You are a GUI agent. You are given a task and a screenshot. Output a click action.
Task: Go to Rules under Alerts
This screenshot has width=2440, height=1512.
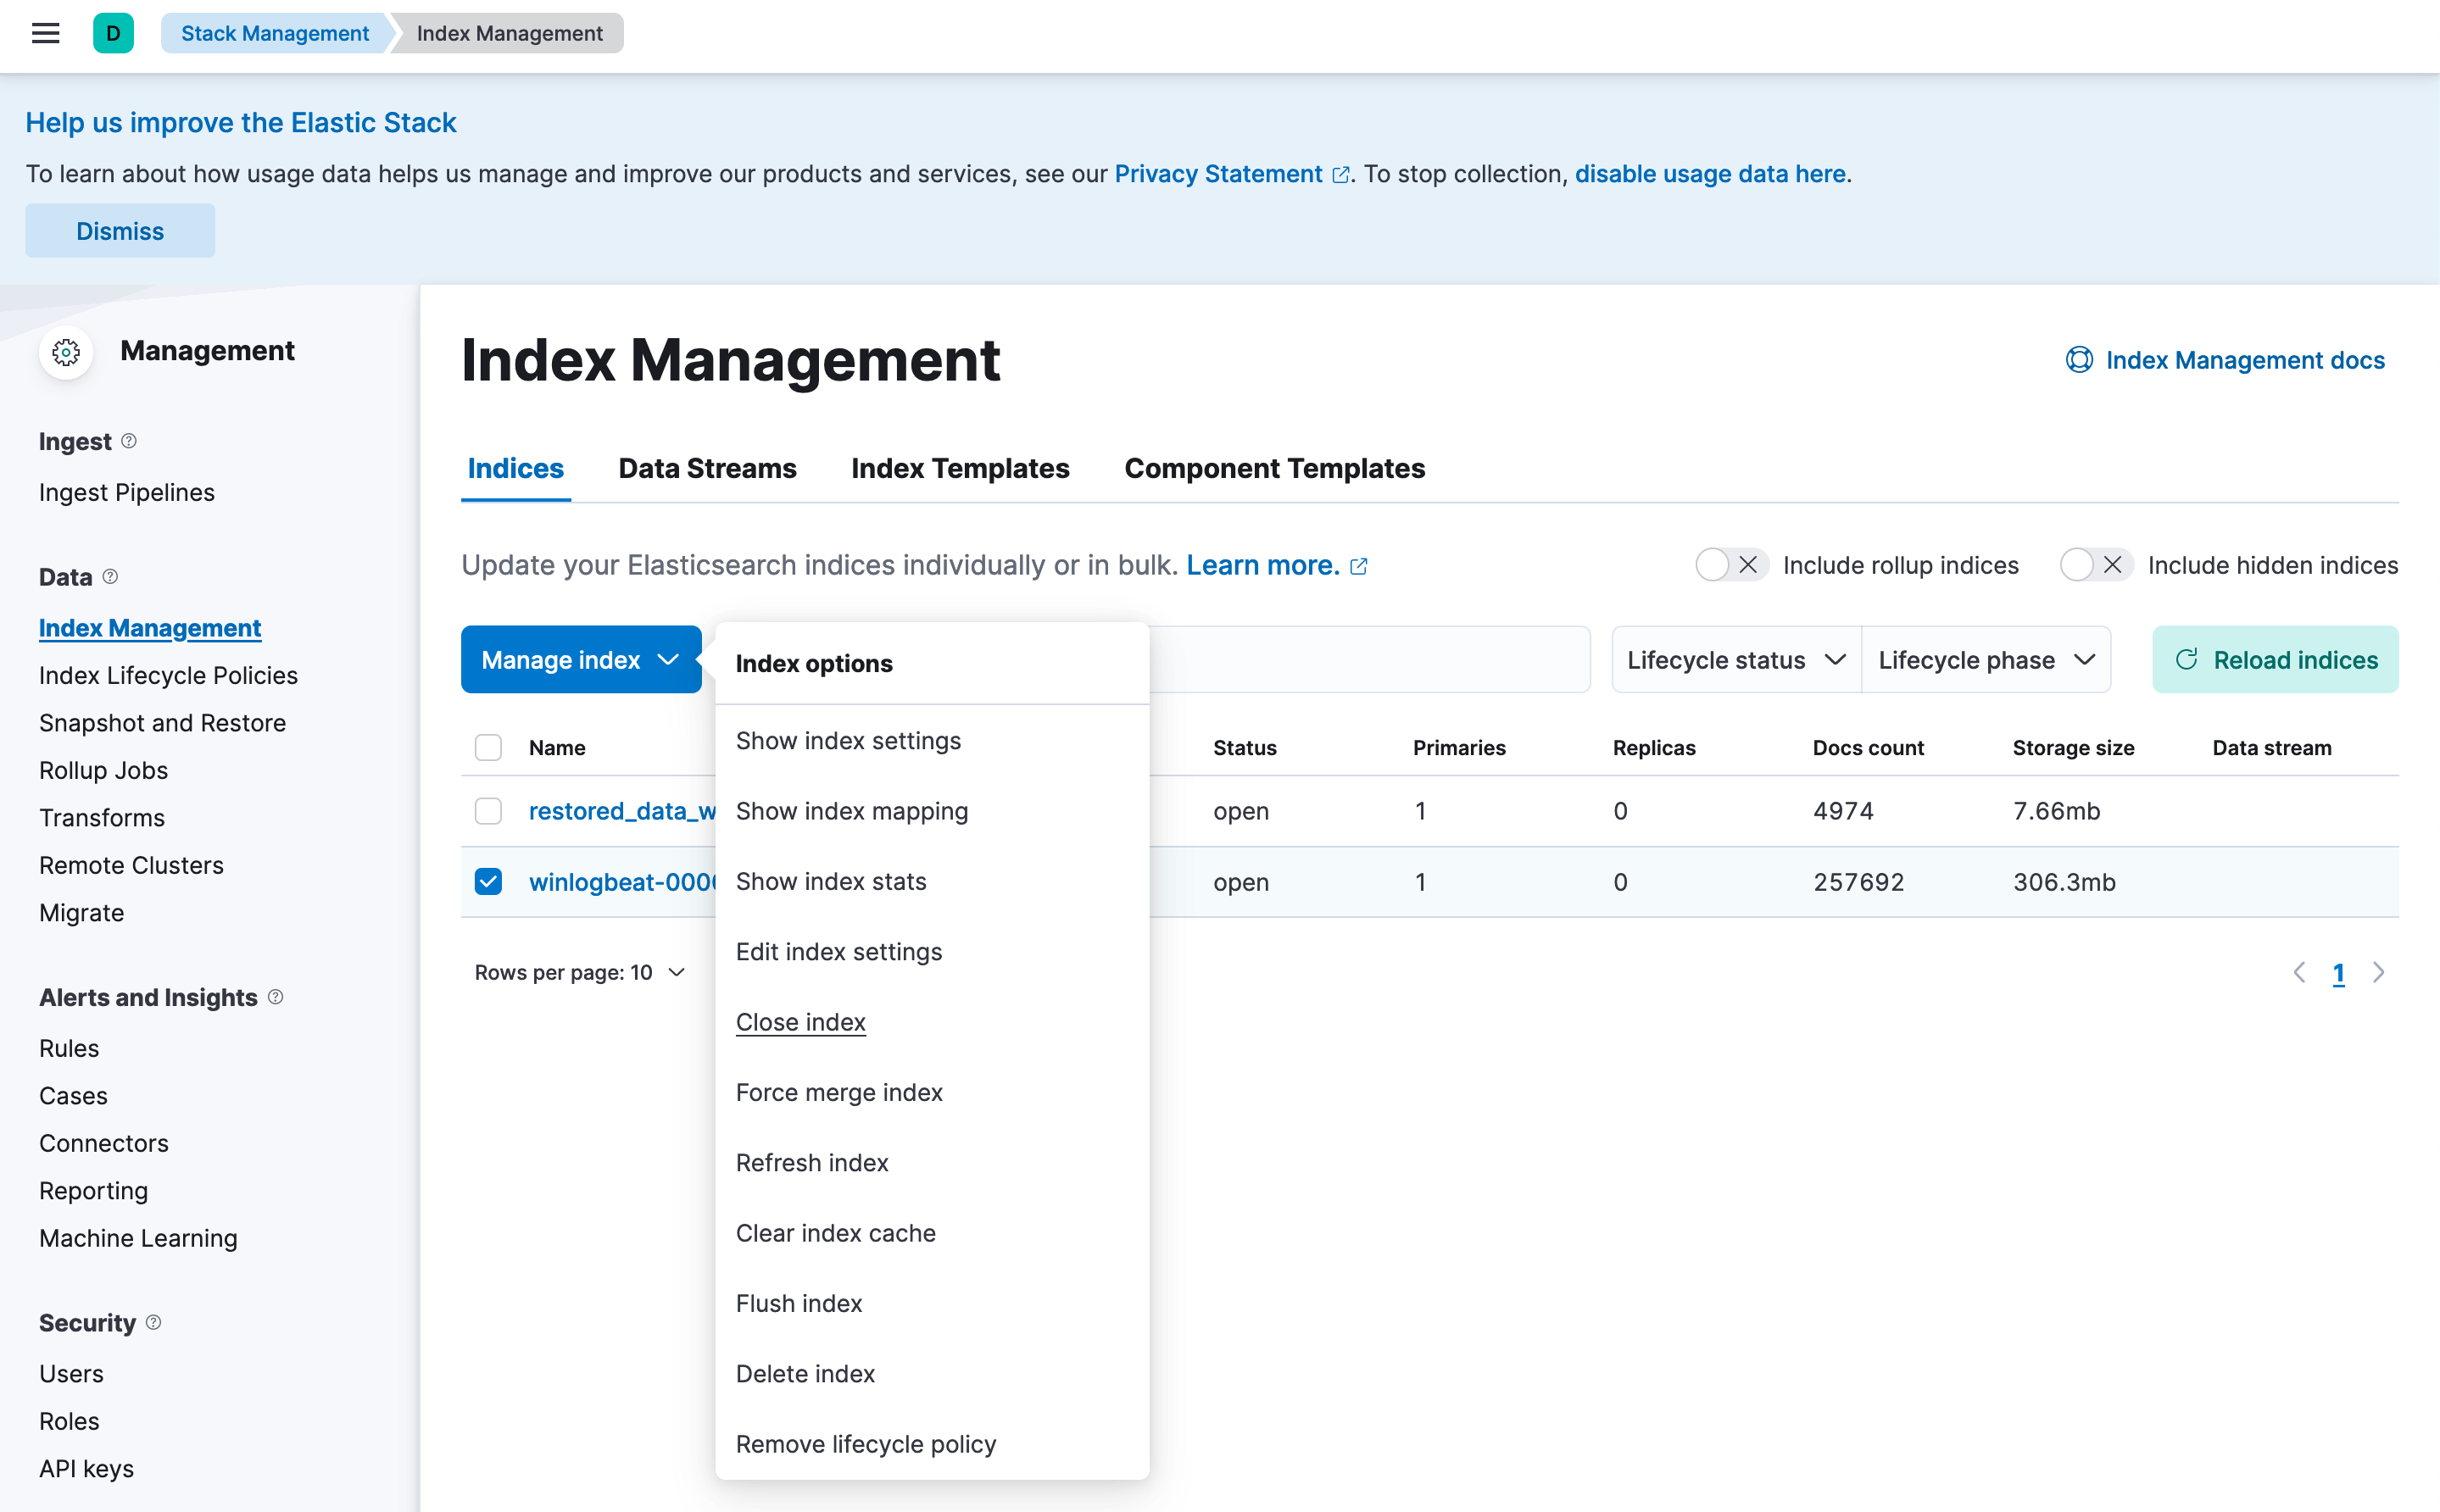point(69,1048)
